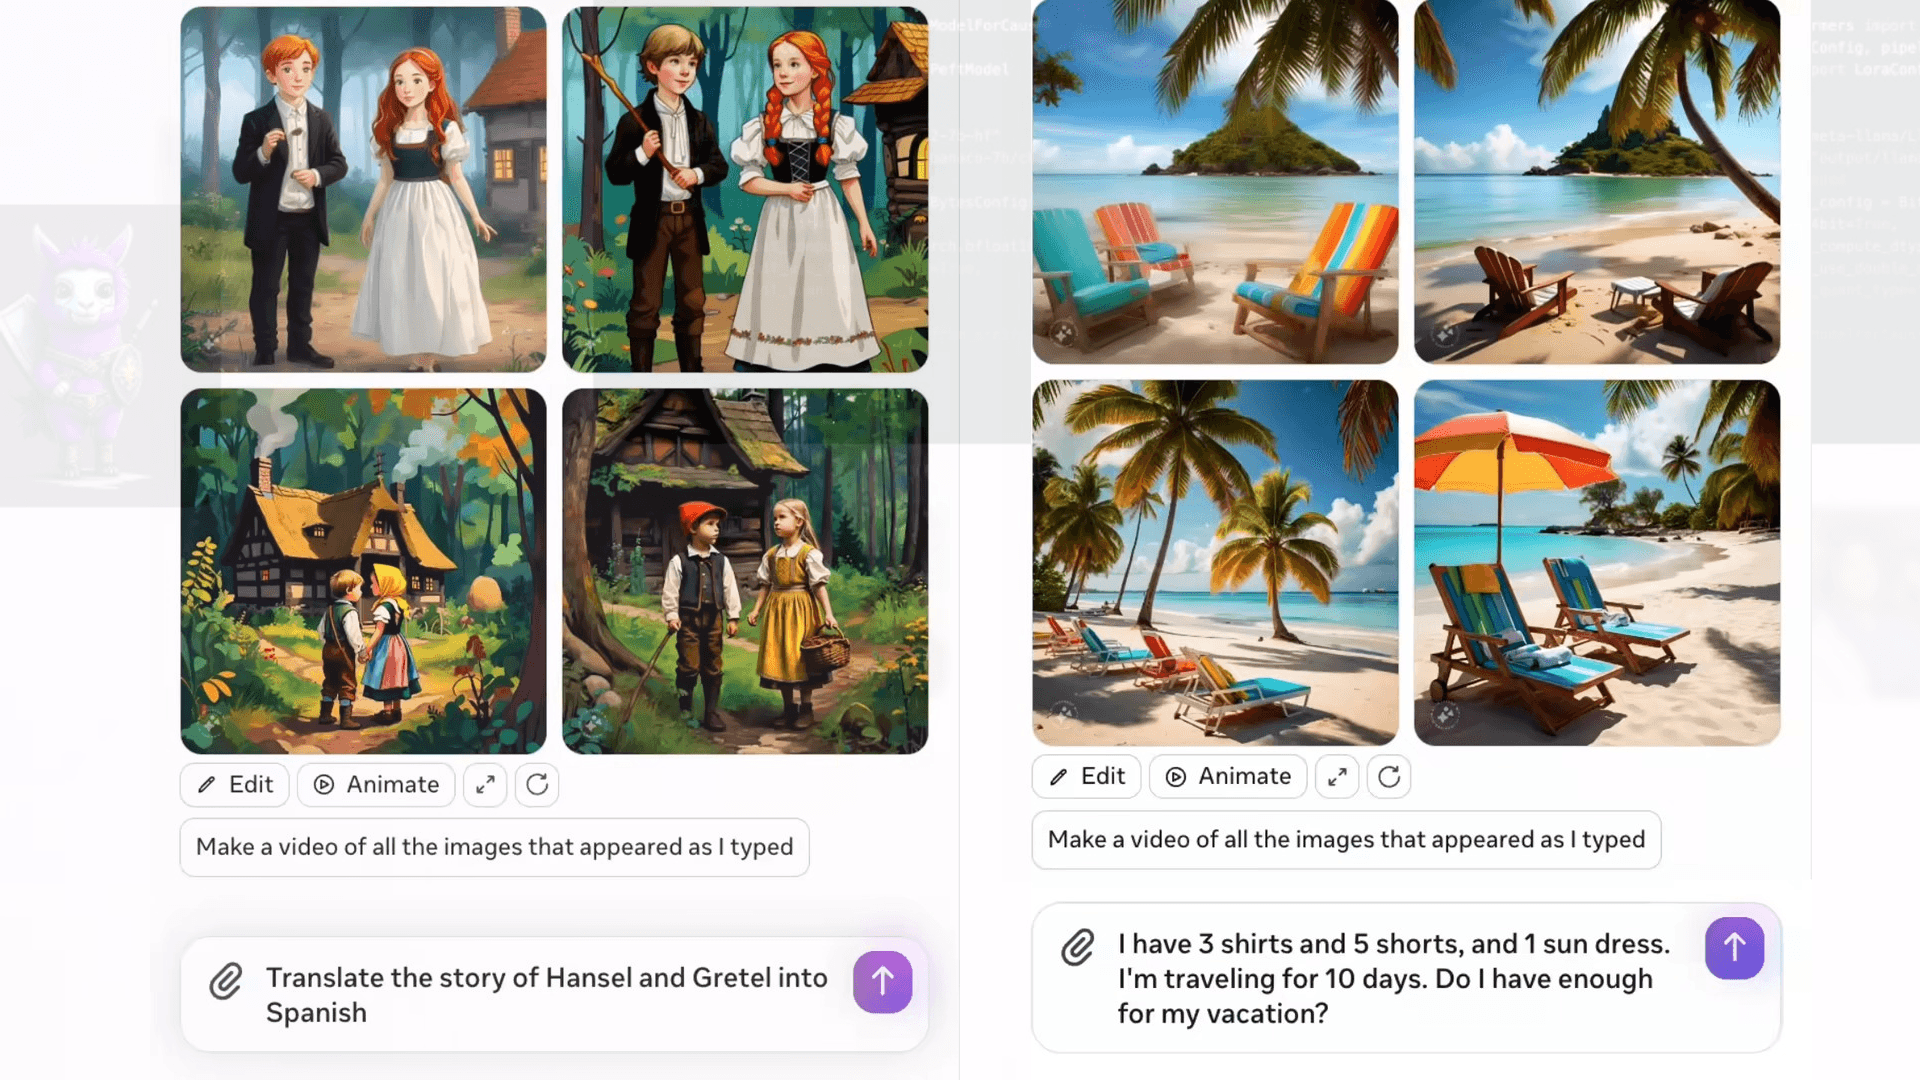Animate the Hansel and Gretel images
This screenshot has width=1920, height=1080.
pyautogui.click(x=377, y=785)
